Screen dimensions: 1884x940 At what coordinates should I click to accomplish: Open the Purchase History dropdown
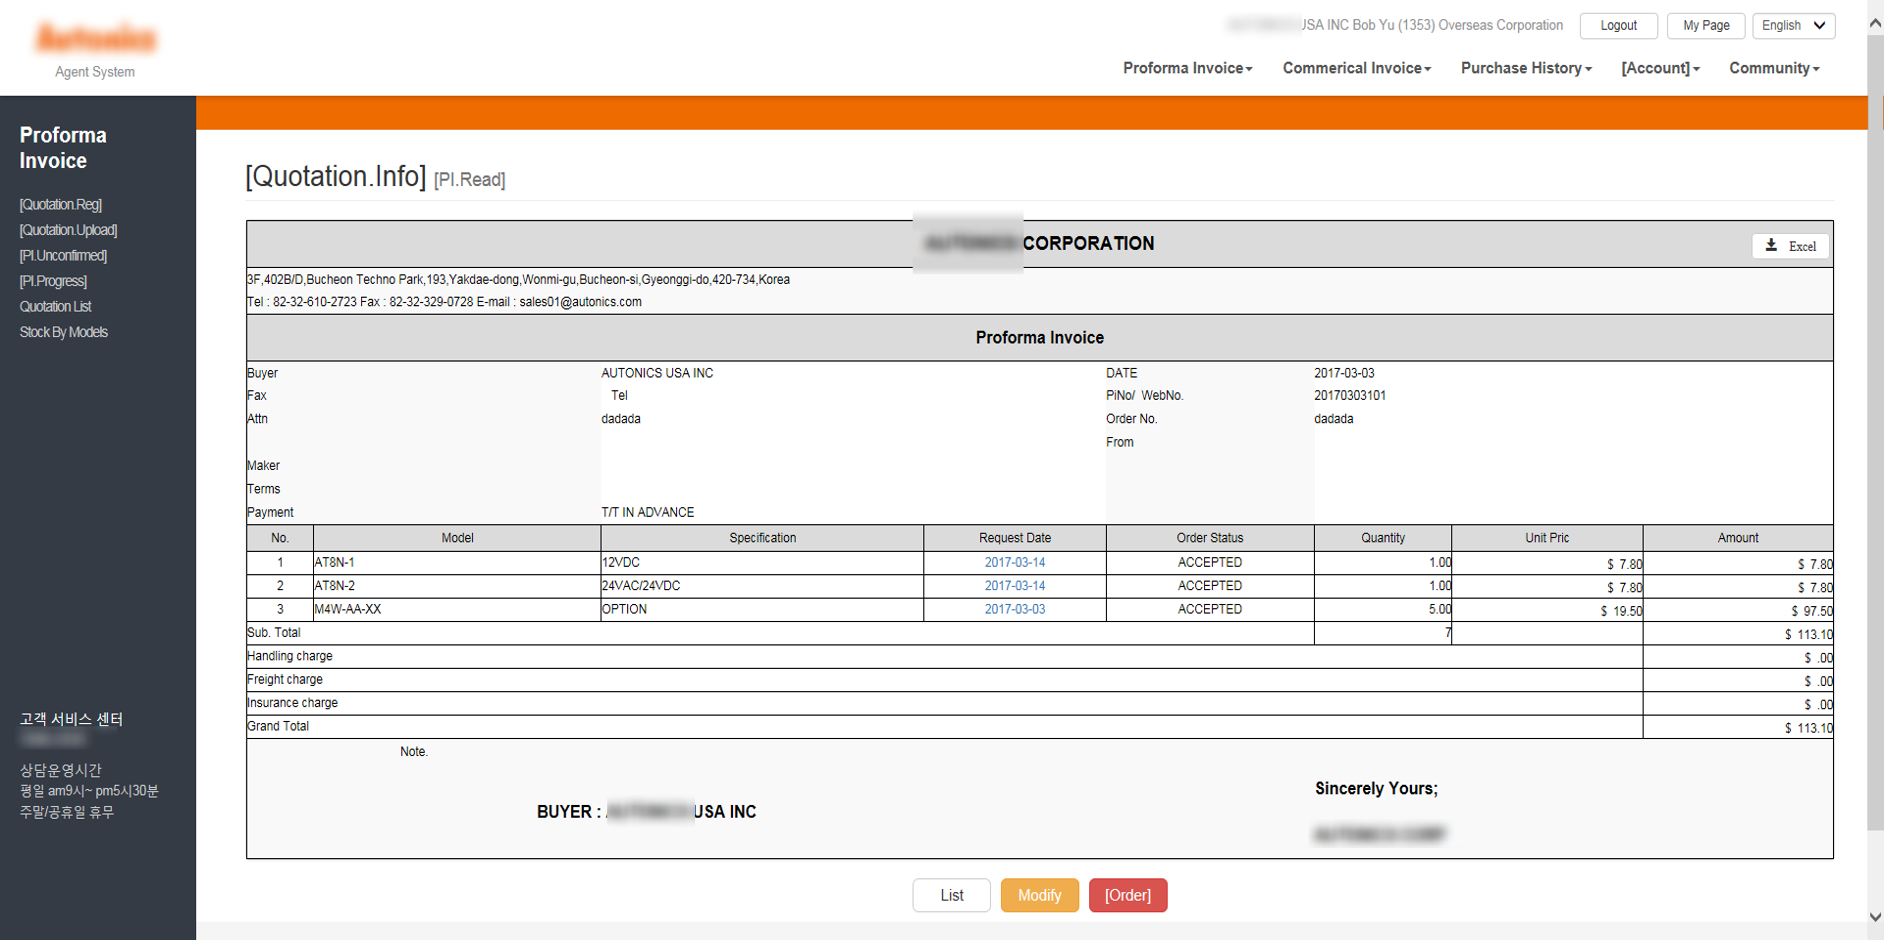tap(1525, 68)
